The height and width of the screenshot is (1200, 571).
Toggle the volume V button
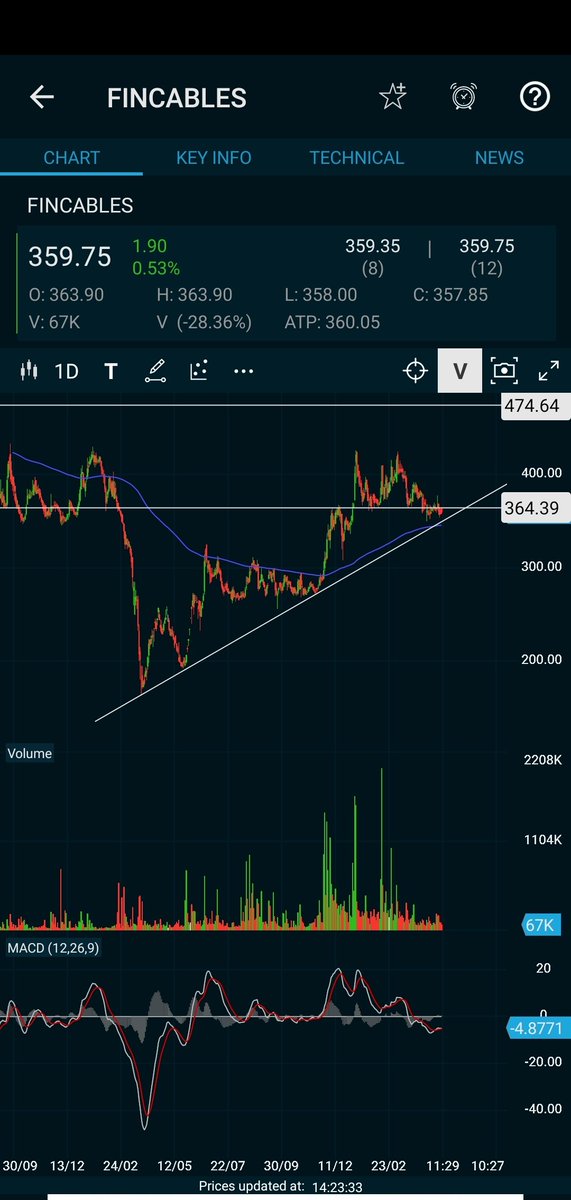[x=460, y=371]
